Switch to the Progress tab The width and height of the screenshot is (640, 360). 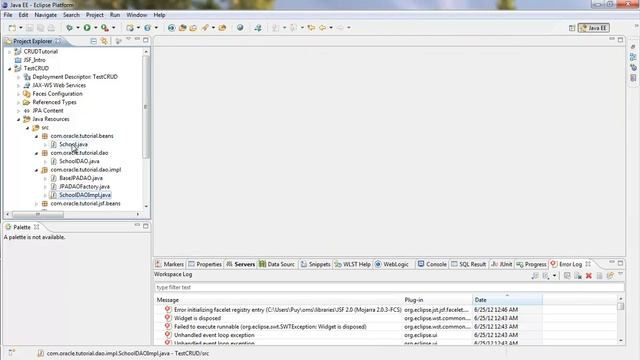pyautogui.click(x=531, y=264)
